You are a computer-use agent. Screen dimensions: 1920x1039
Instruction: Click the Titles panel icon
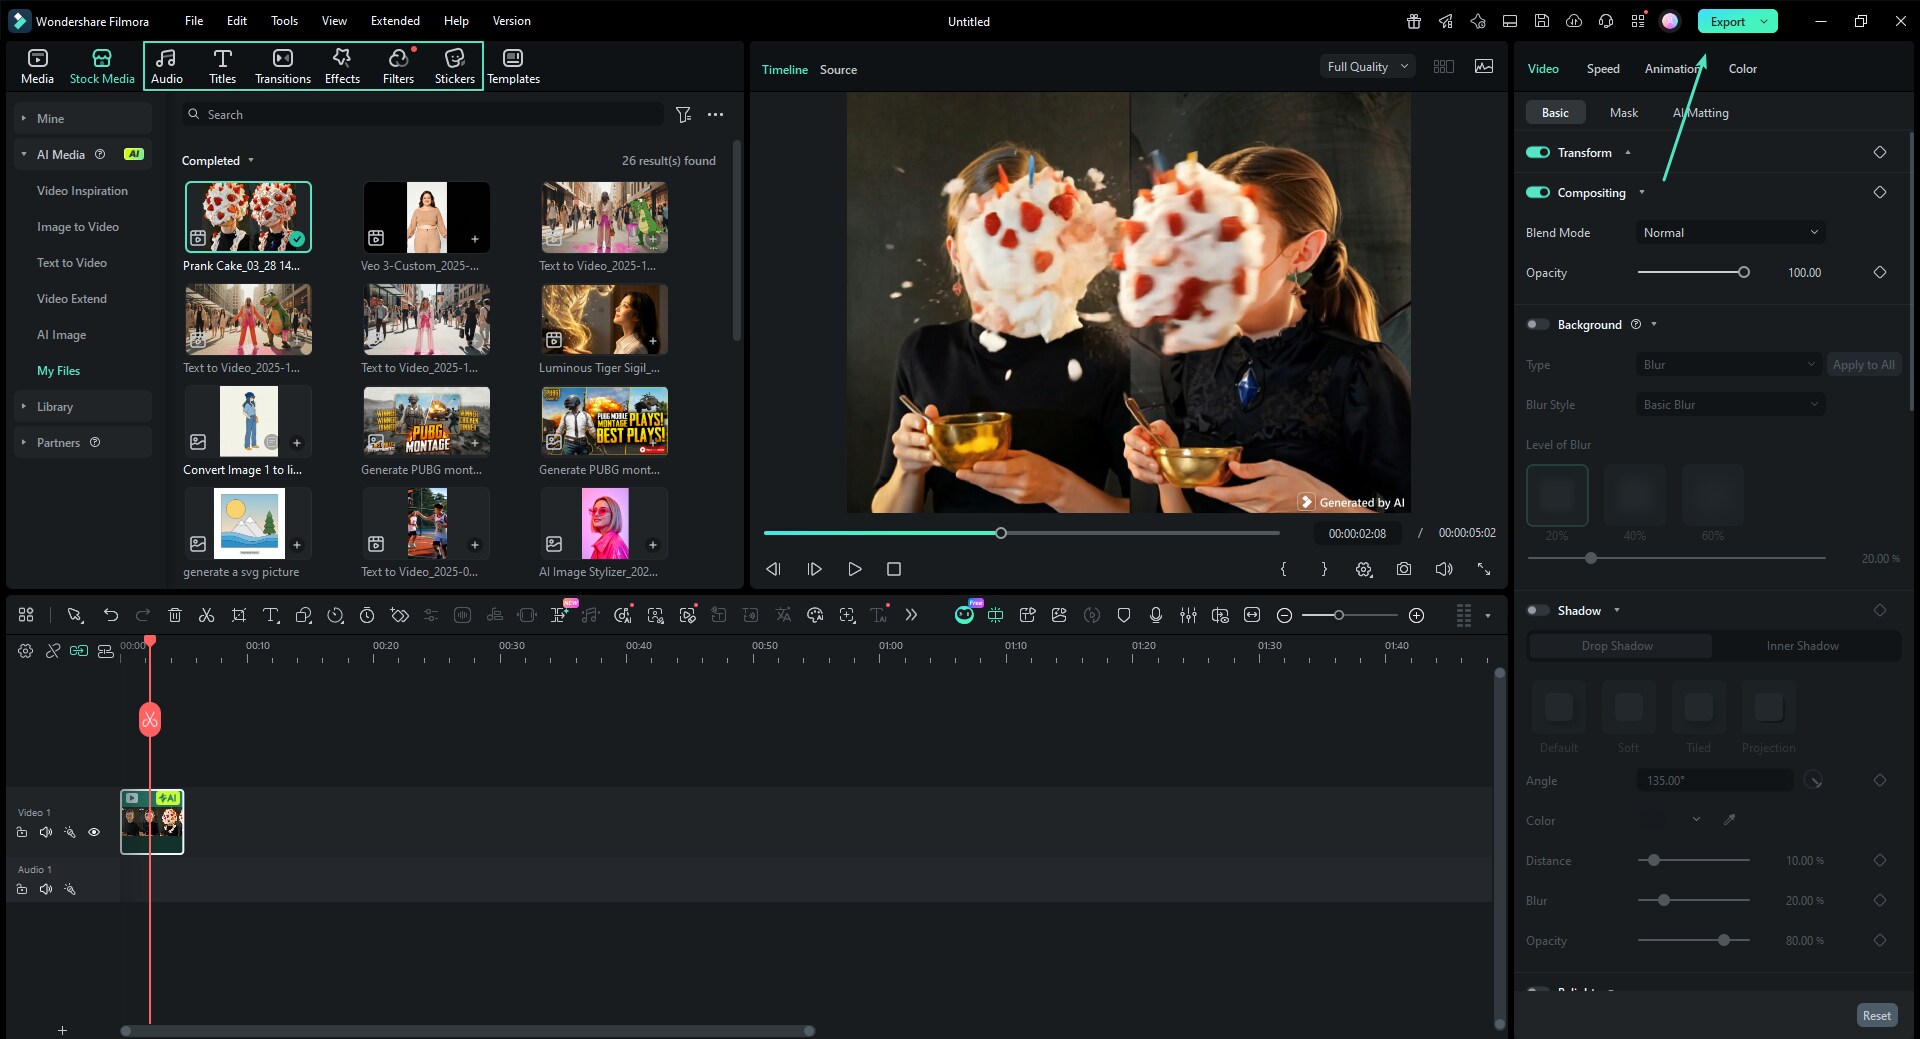pyautogui.click(x=222, y=65)
